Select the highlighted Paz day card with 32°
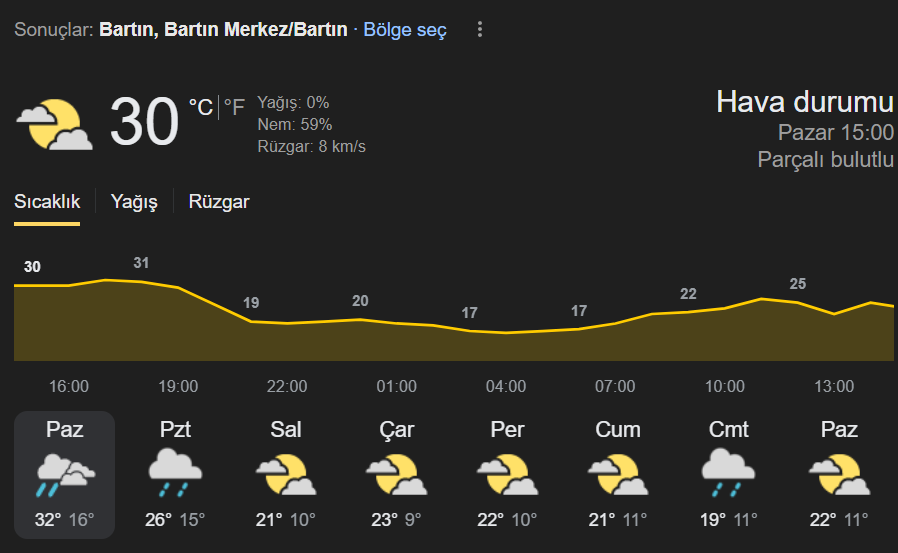The width and height of the screenshot is (898, 553). 65,475
